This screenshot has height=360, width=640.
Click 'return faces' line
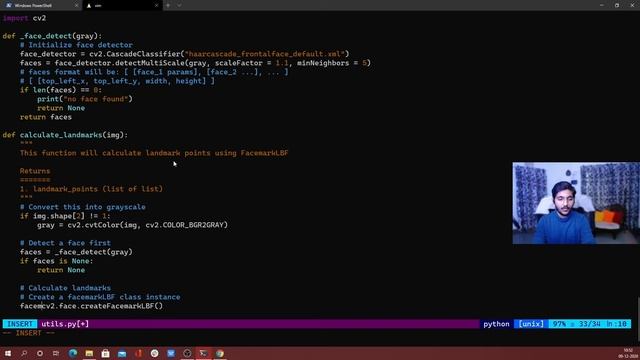[46, 117]
